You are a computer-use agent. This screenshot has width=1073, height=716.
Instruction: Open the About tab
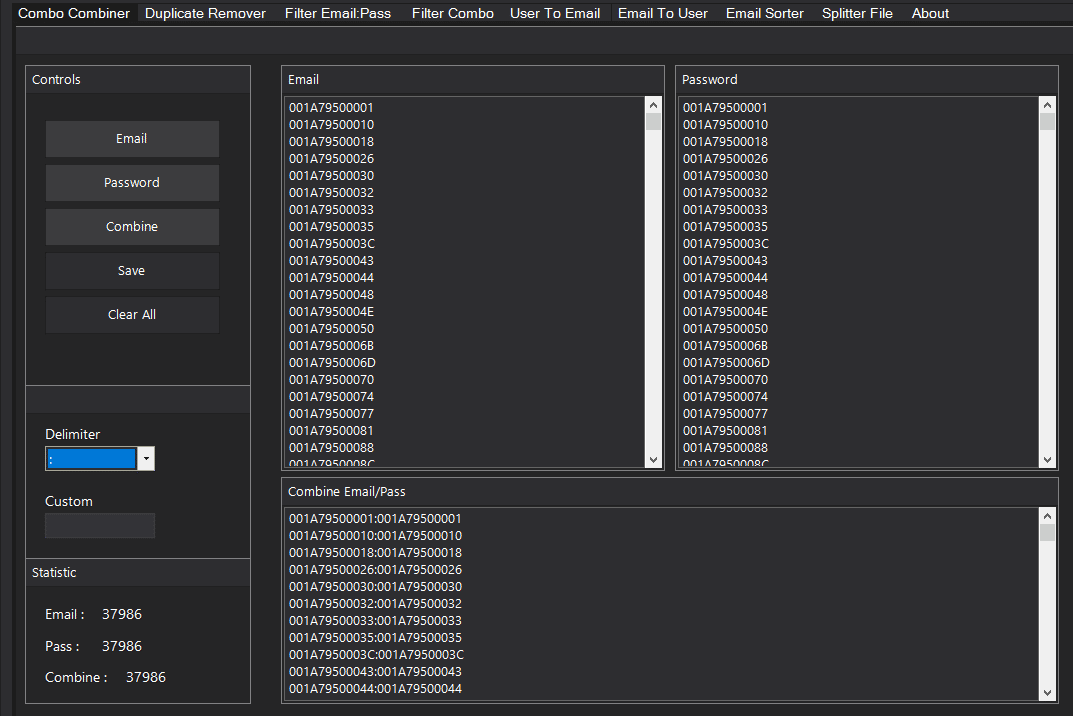click(x=930, y=13)
